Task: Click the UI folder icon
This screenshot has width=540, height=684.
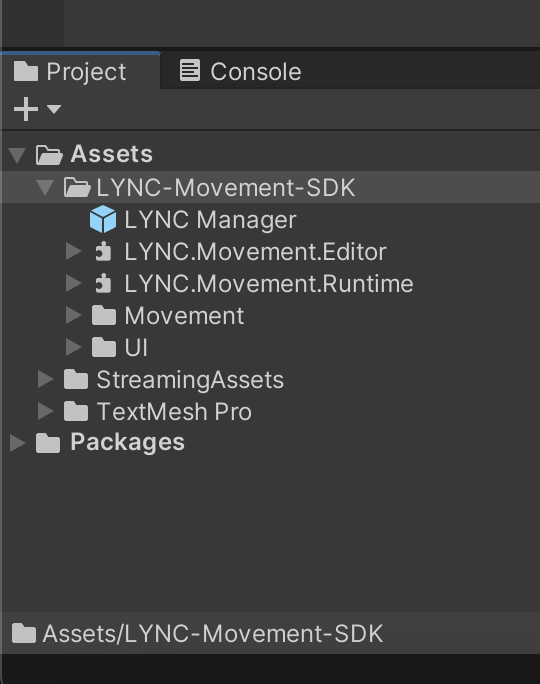Action: coord(104,347)
